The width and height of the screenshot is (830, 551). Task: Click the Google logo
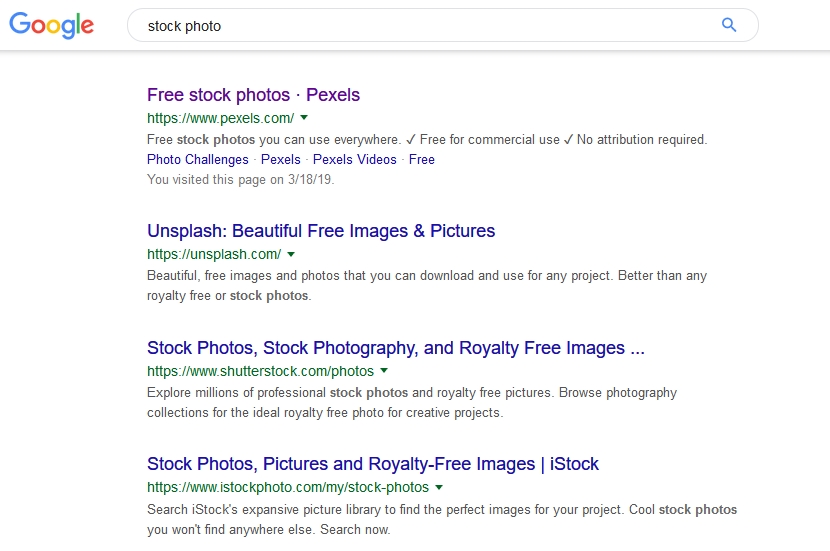51,26
